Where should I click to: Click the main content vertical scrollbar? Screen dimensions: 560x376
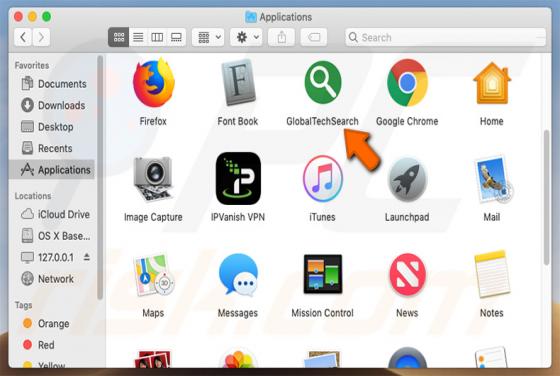point(546,197)
